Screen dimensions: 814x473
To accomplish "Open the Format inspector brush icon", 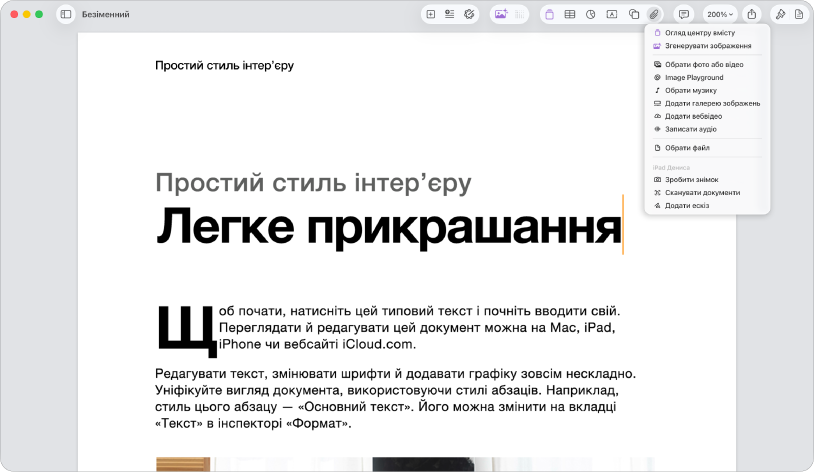I will 780,15.
